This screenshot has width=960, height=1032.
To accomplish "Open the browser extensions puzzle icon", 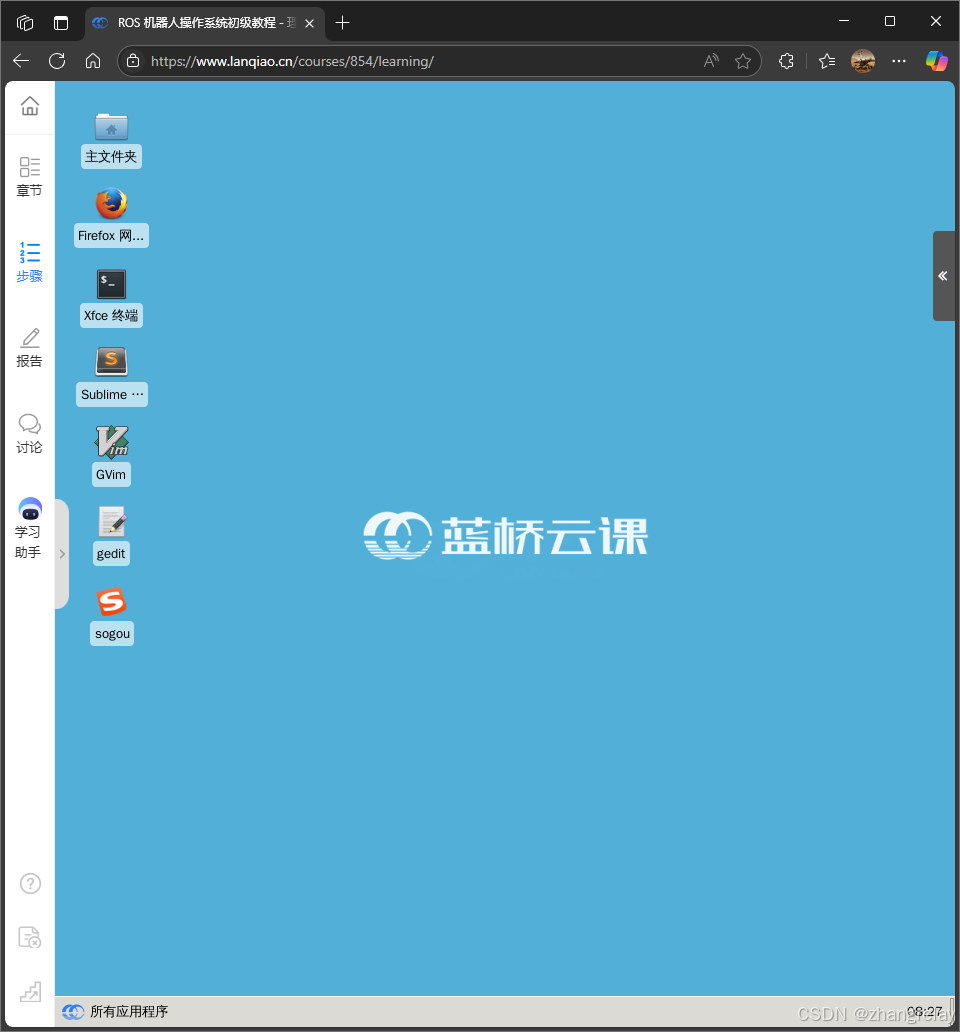I will pos(786,61).
